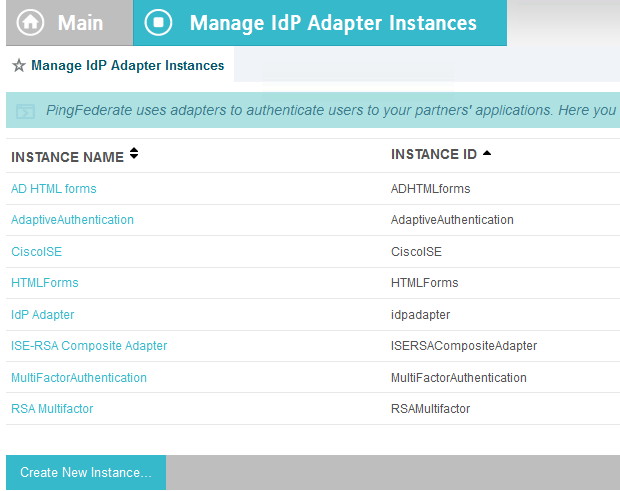Click the Main home icon
Screen dimensions: 620x491
[x=30, y=23]
